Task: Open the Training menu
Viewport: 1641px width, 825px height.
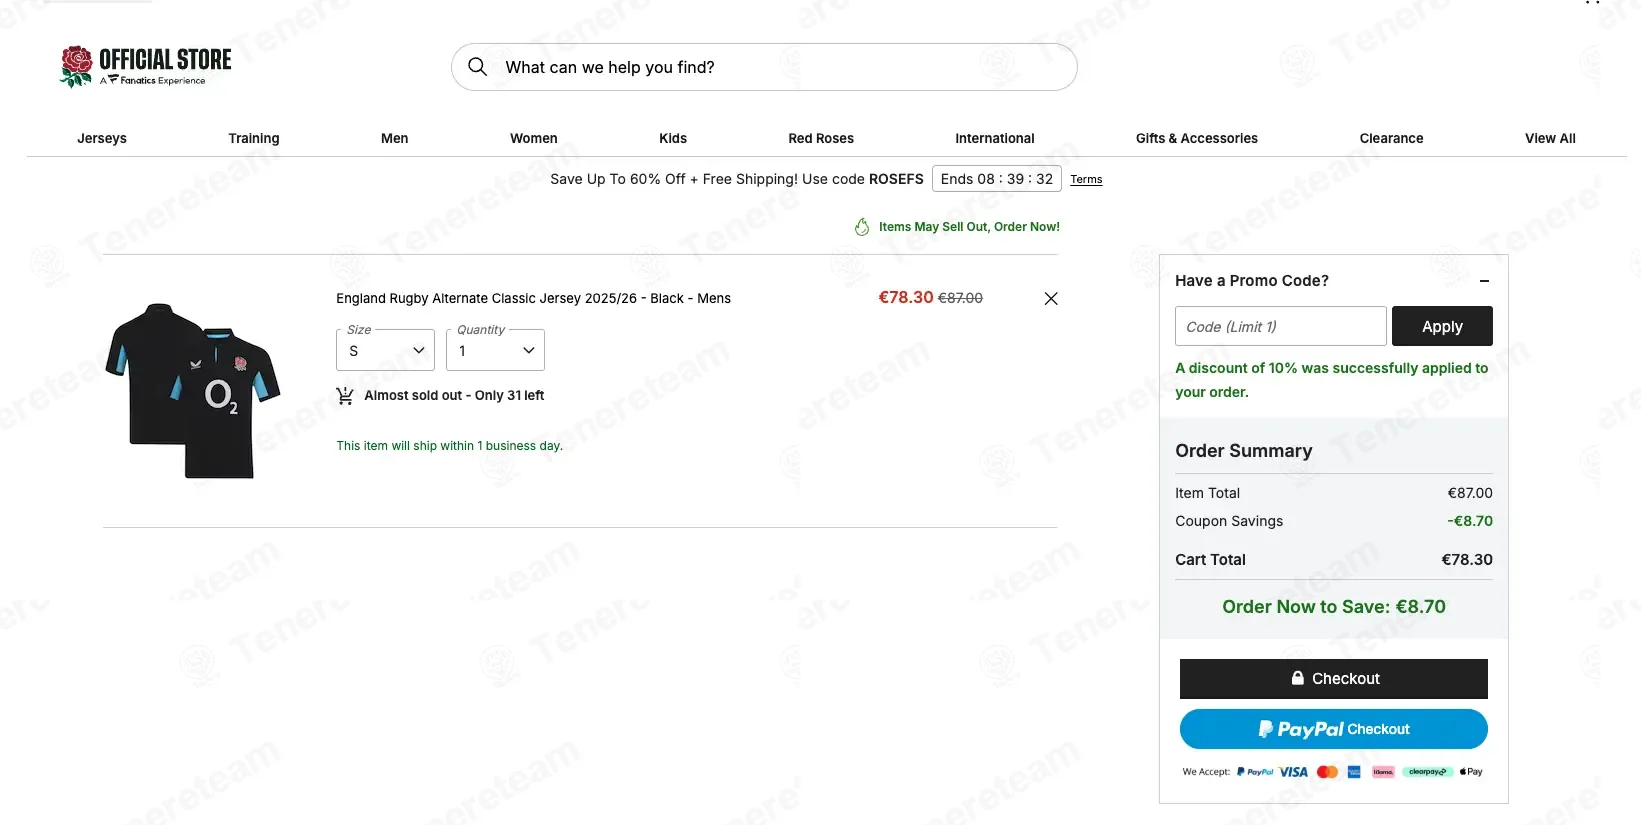Action: tap(254, 138)
